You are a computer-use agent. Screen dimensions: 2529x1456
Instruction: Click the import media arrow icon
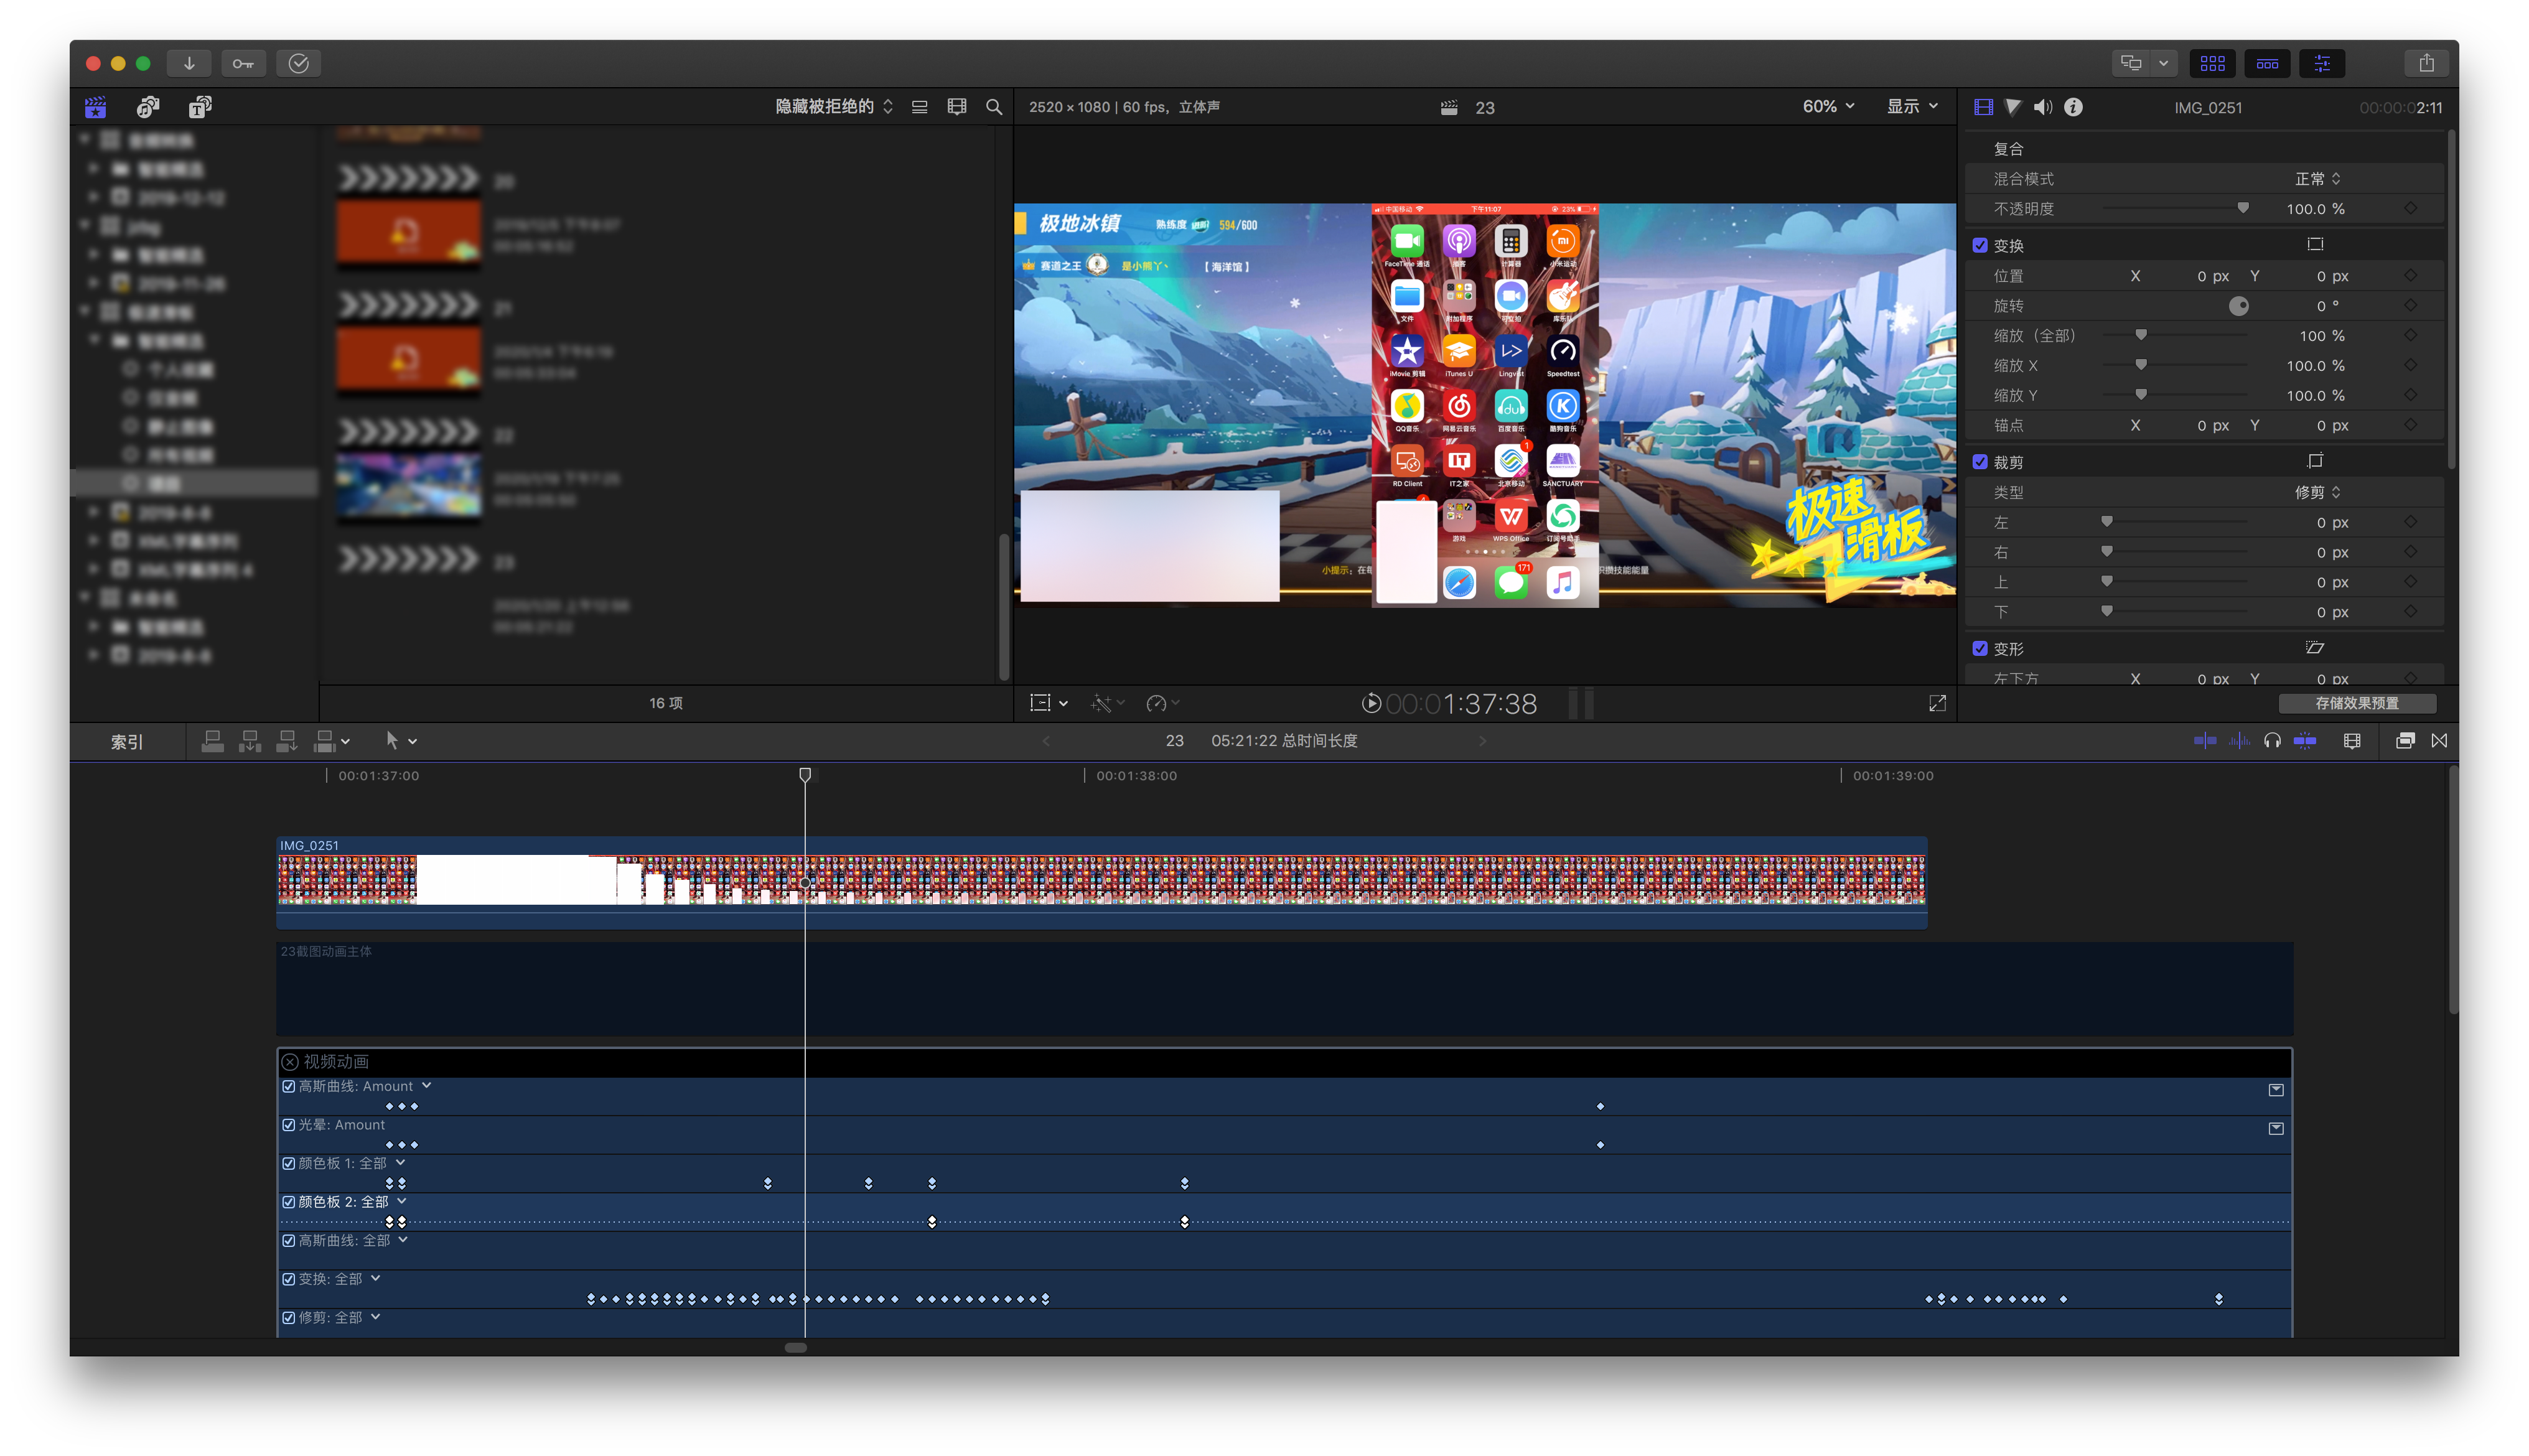click(x=189, y=63)
